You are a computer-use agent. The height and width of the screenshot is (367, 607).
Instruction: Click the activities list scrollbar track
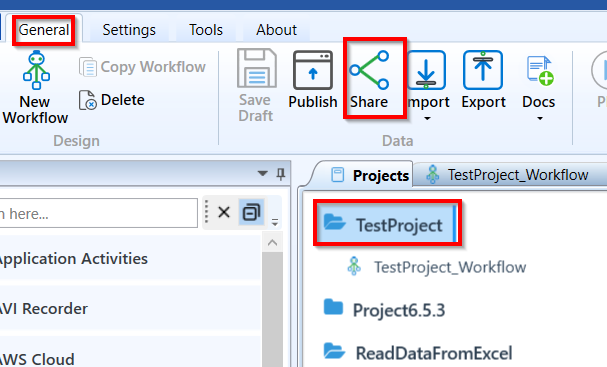click(x=273, y=310)
